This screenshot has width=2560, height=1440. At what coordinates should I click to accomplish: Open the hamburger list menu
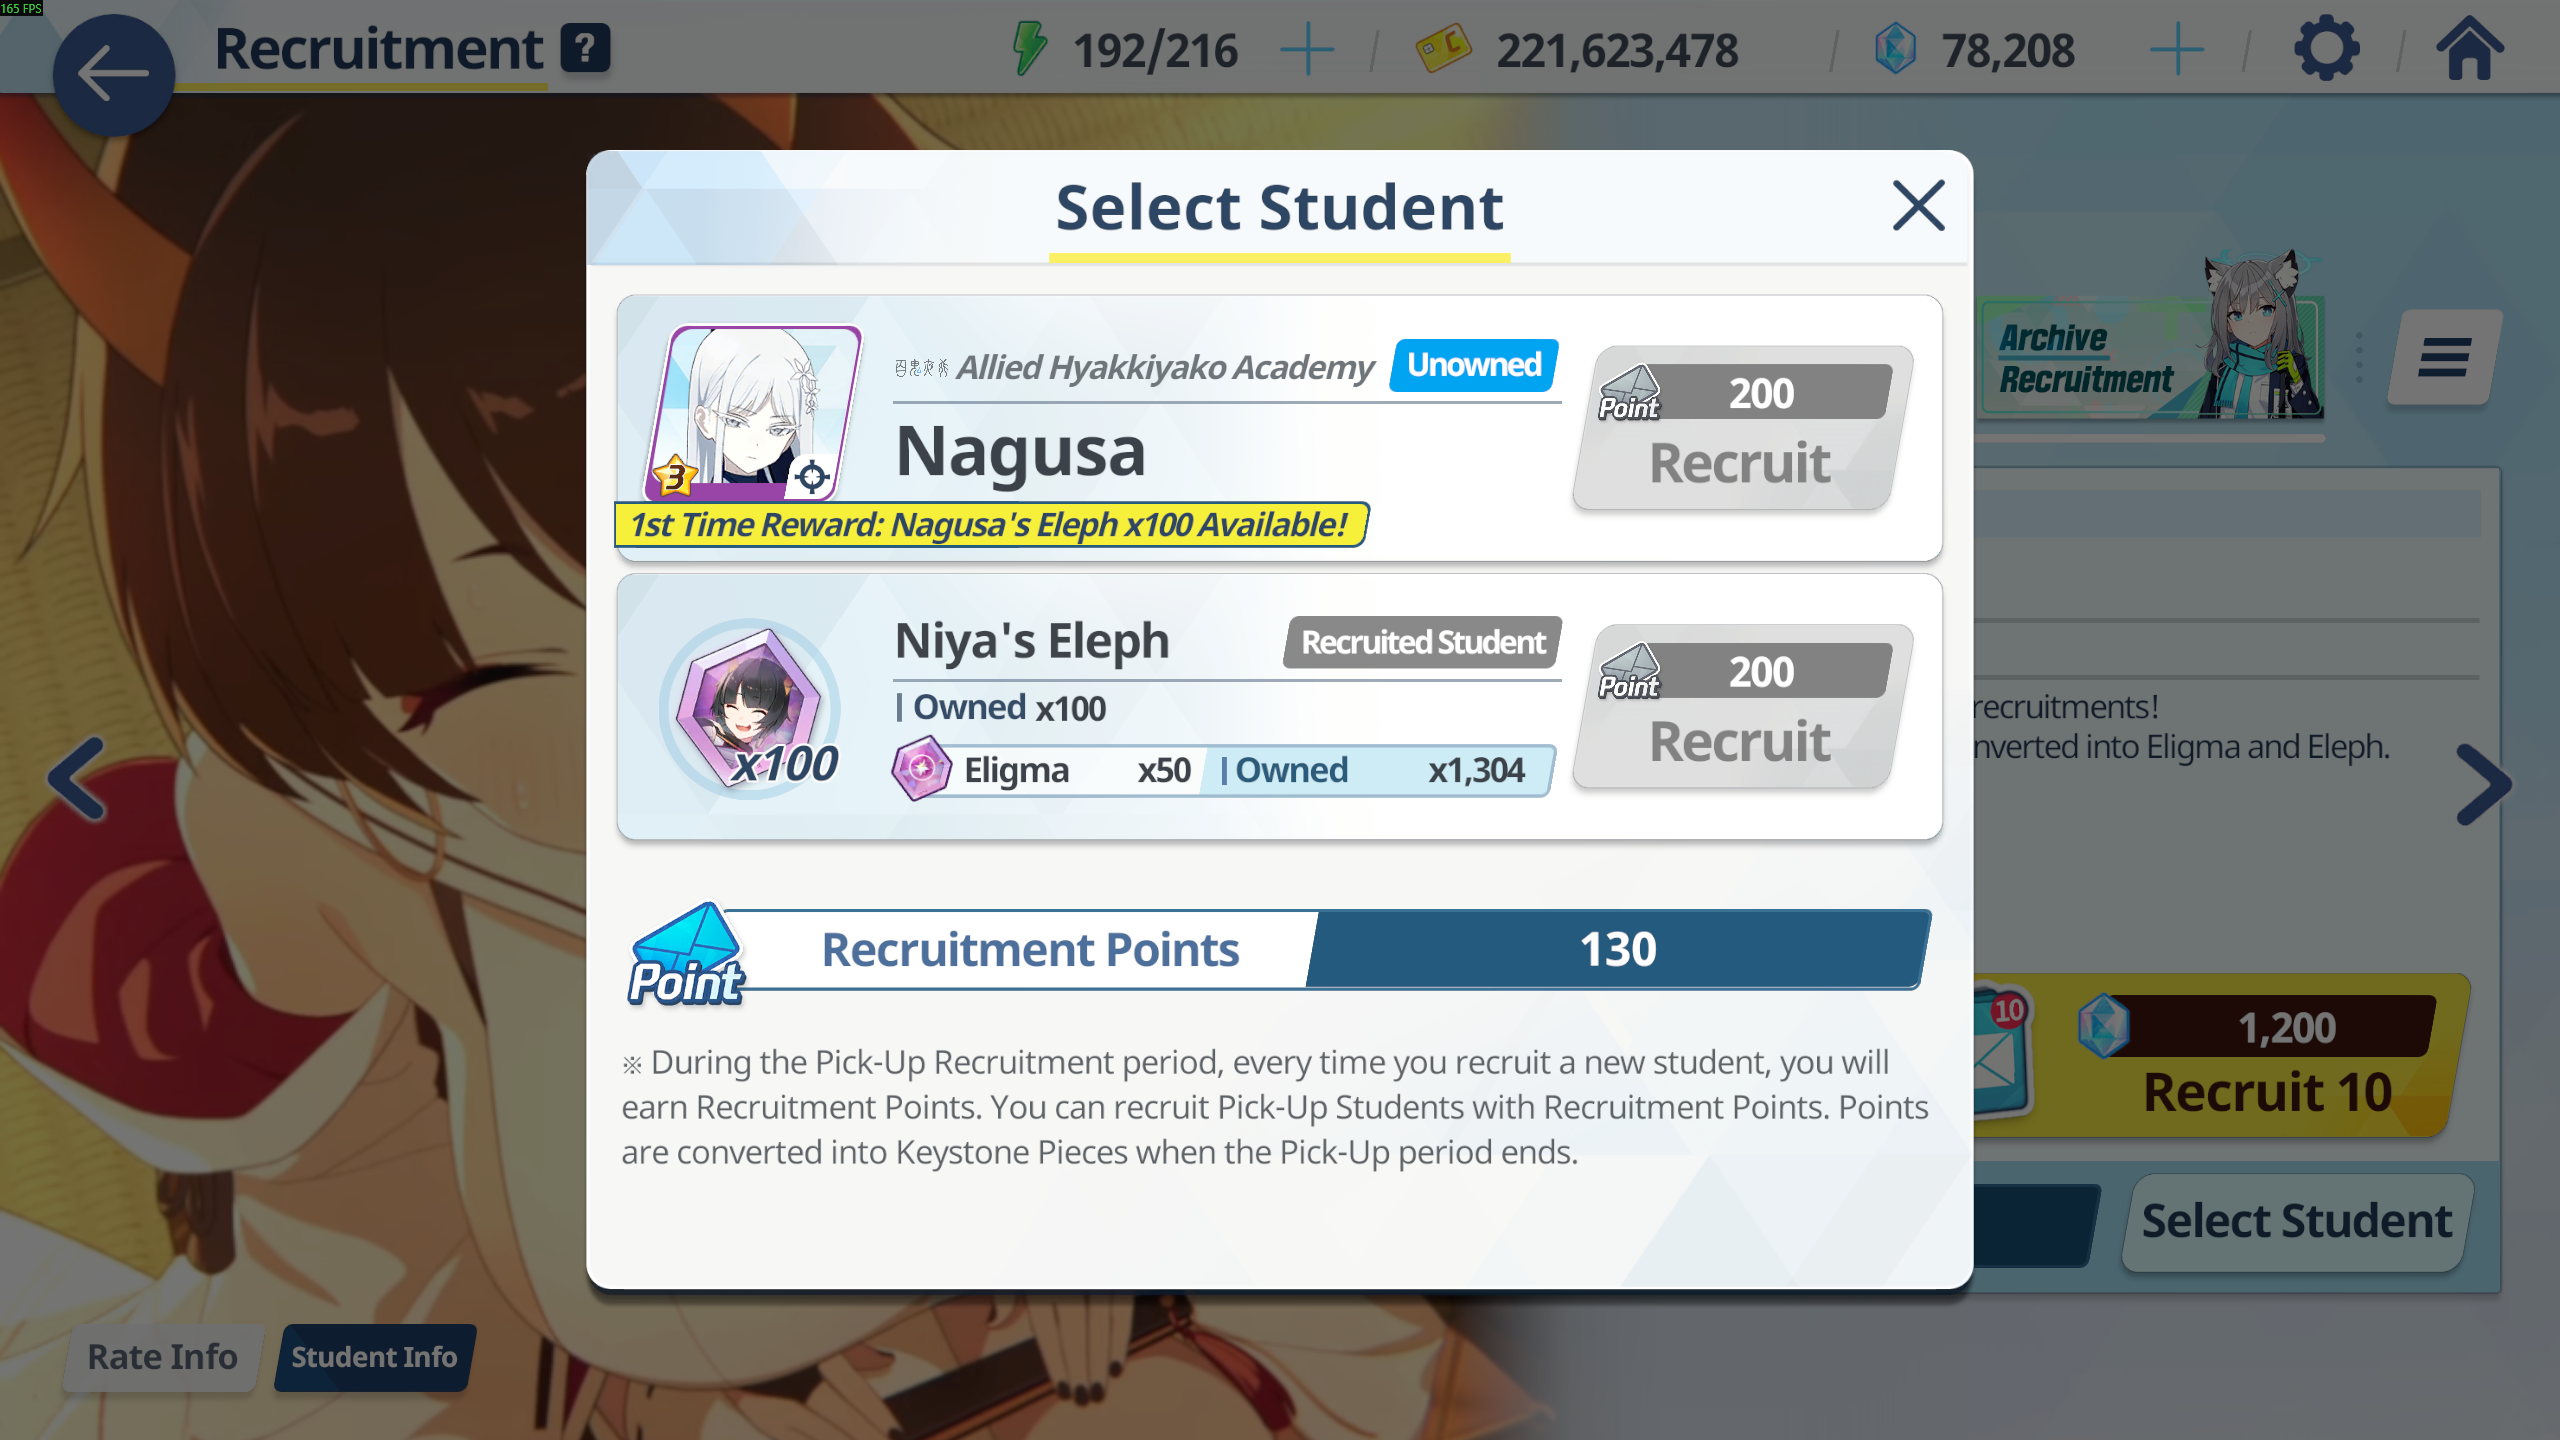(2444, 358)
